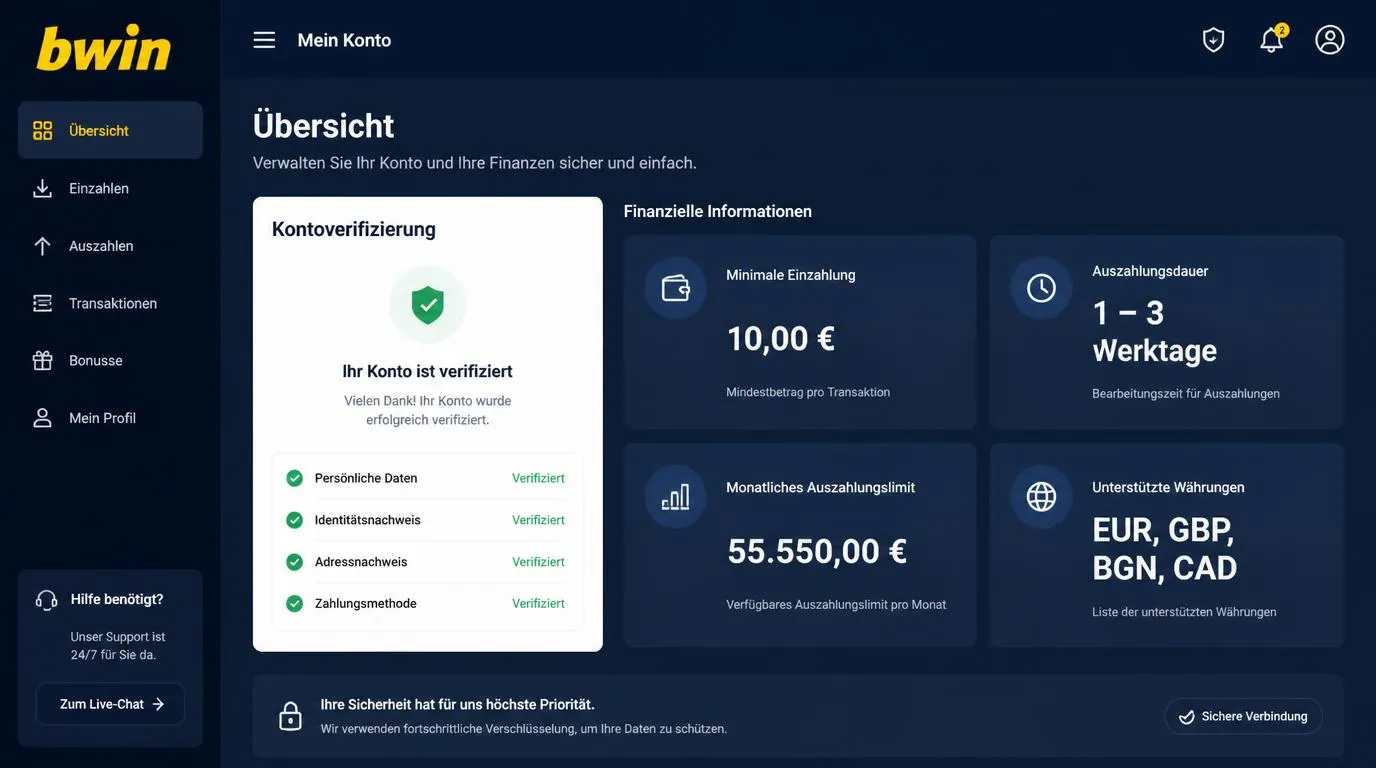Click the Sichere Verbindung badge
The width and height of the screenshot is (1376, 768).
coord(1243,717)
